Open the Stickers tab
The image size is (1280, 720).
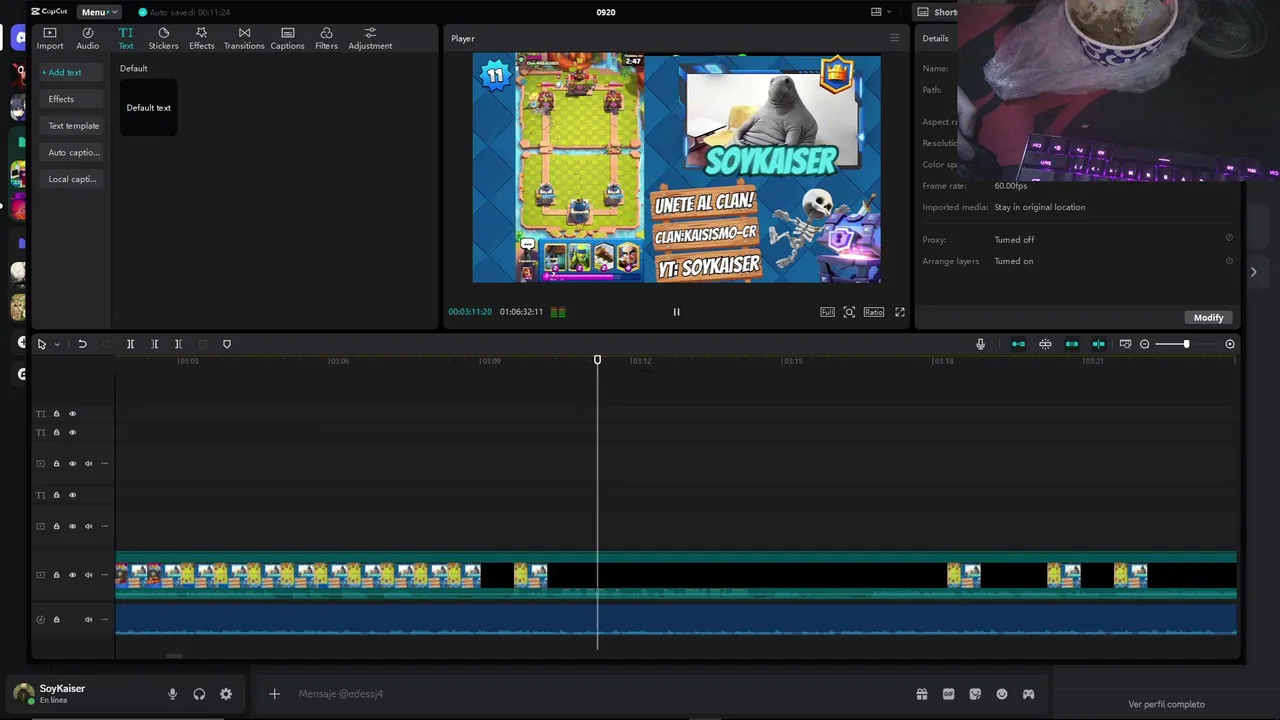tap(163, 38)
